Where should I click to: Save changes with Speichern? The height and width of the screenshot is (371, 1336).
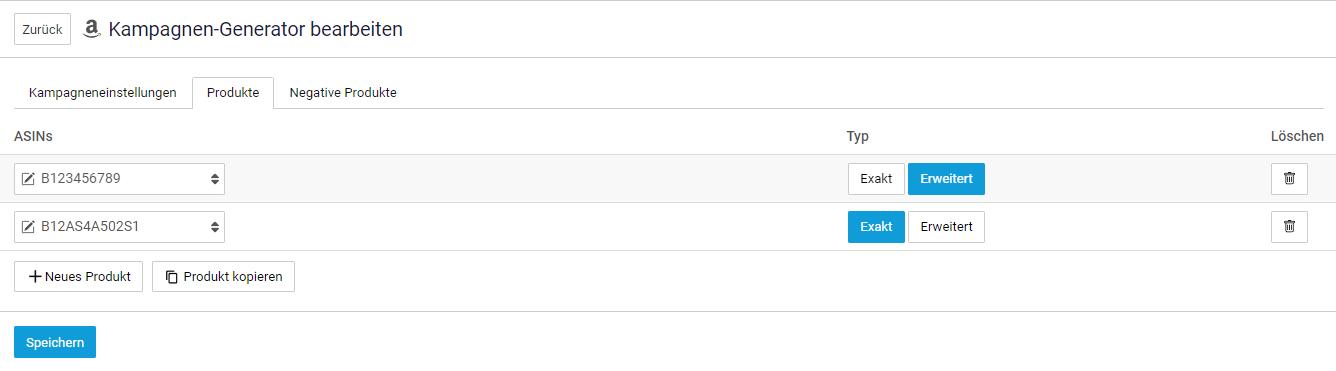coord(55,342)
